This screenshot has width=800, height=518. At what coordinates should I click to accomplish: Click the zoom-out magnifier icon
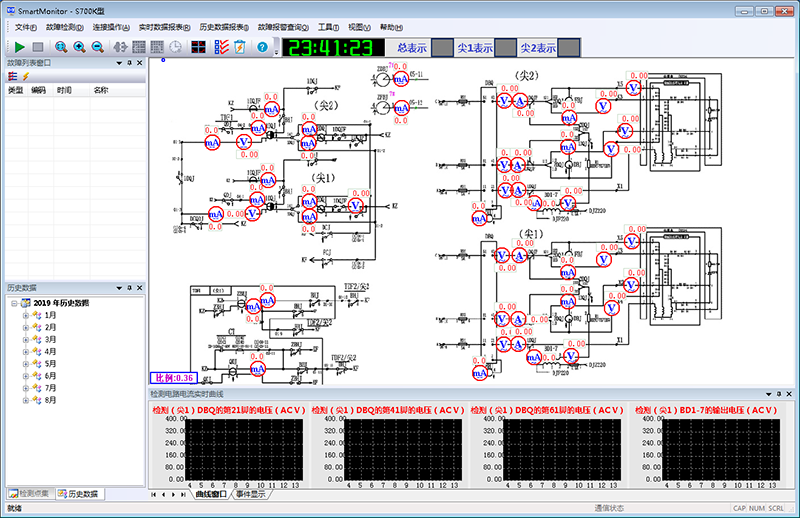click(x=97, y=47)
